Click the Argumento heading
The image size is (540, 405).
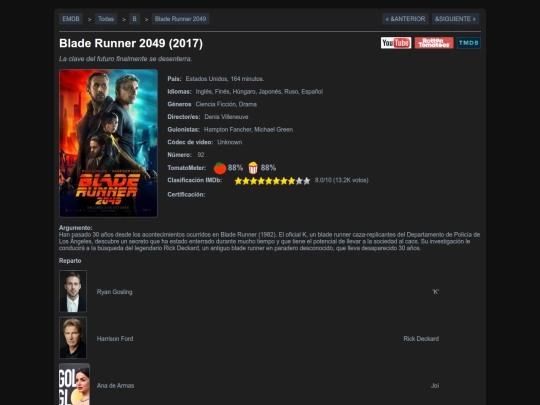pos(75,228)
